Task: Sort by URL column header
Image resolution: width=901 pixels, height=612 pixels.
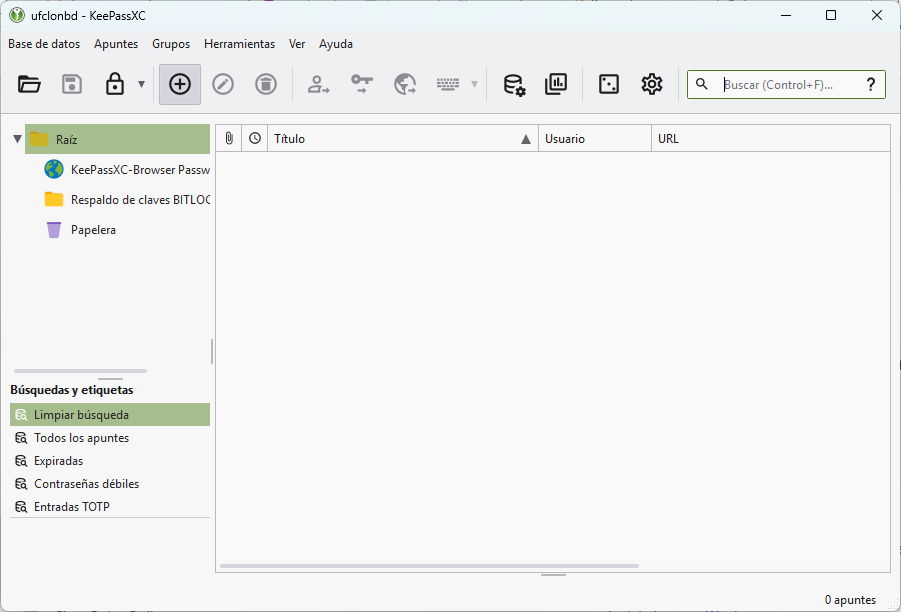Action: [771, 138]
